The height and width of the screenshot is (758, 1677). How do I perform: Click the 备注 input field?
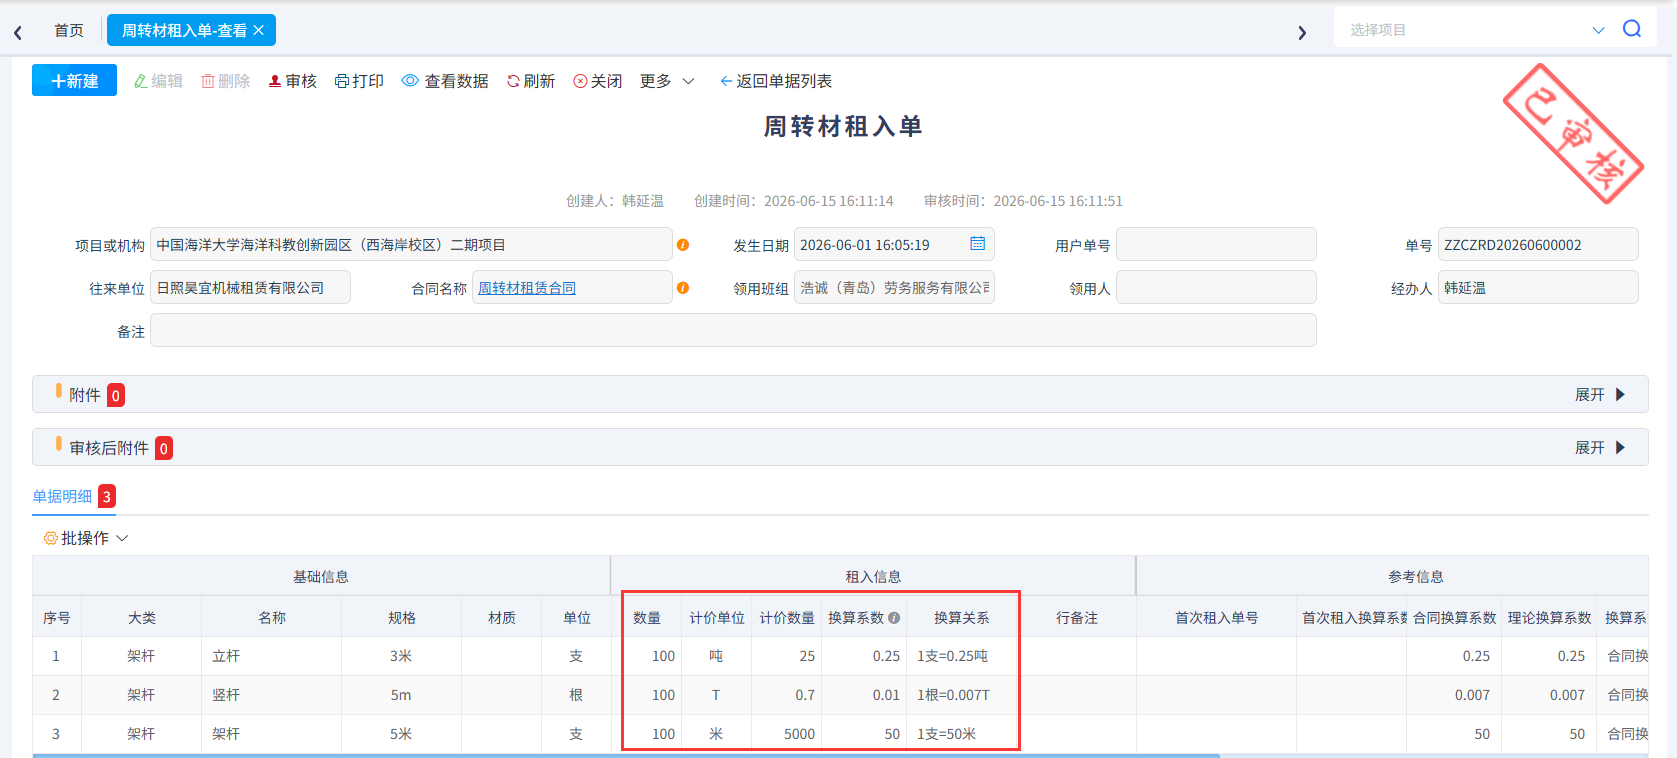pyautogui.click(x=733, y=330)
